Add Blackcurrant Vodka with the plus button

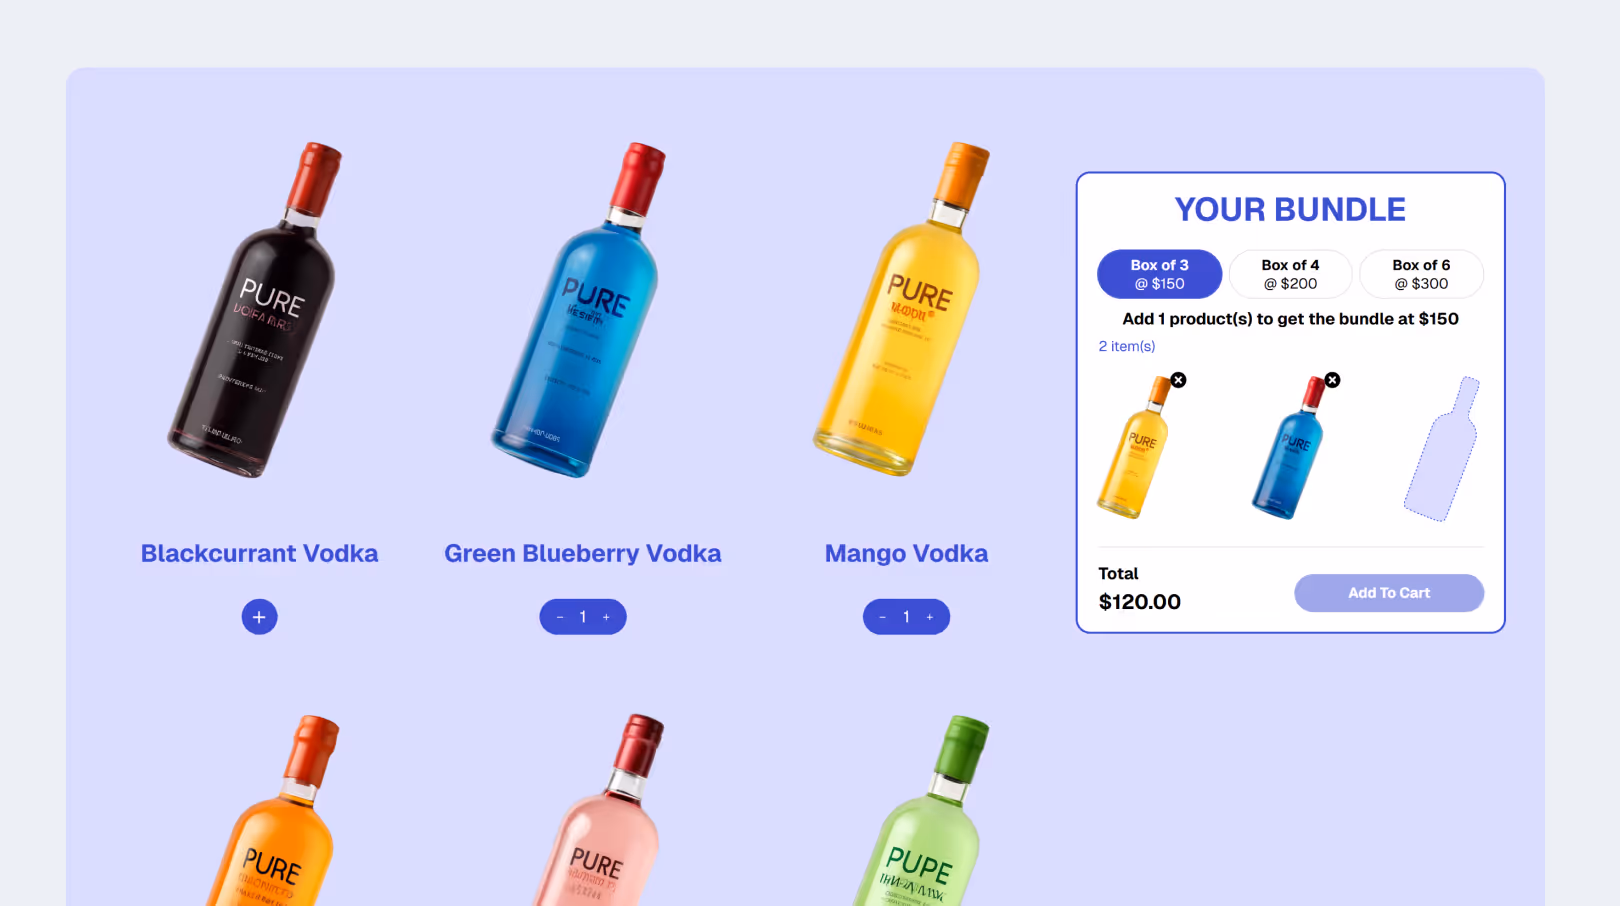coord(259,617)
